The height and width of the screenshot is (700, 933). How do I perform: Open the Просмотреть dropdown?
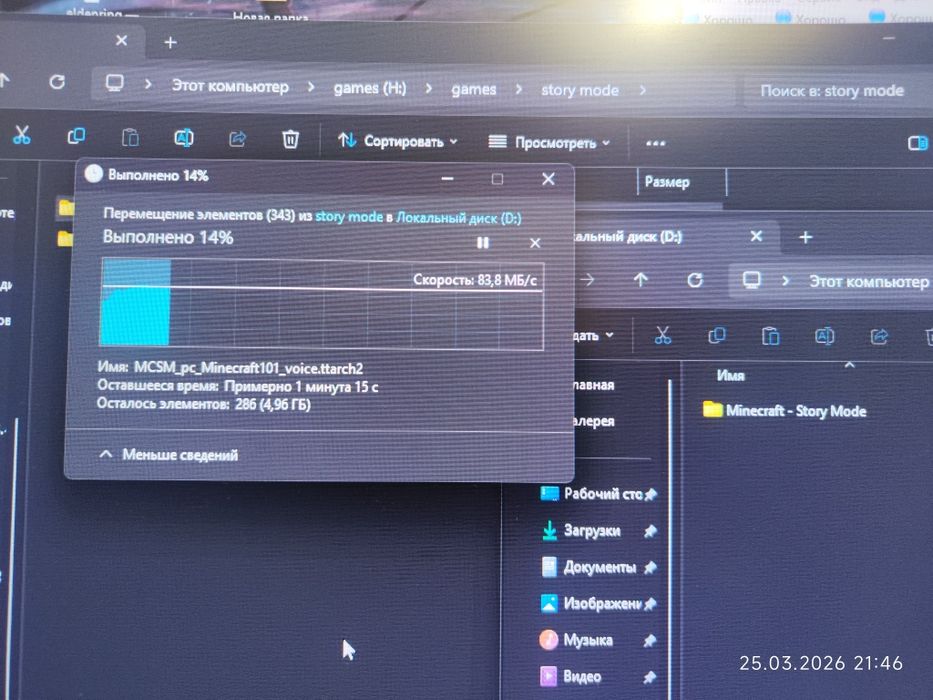[549, 142]
